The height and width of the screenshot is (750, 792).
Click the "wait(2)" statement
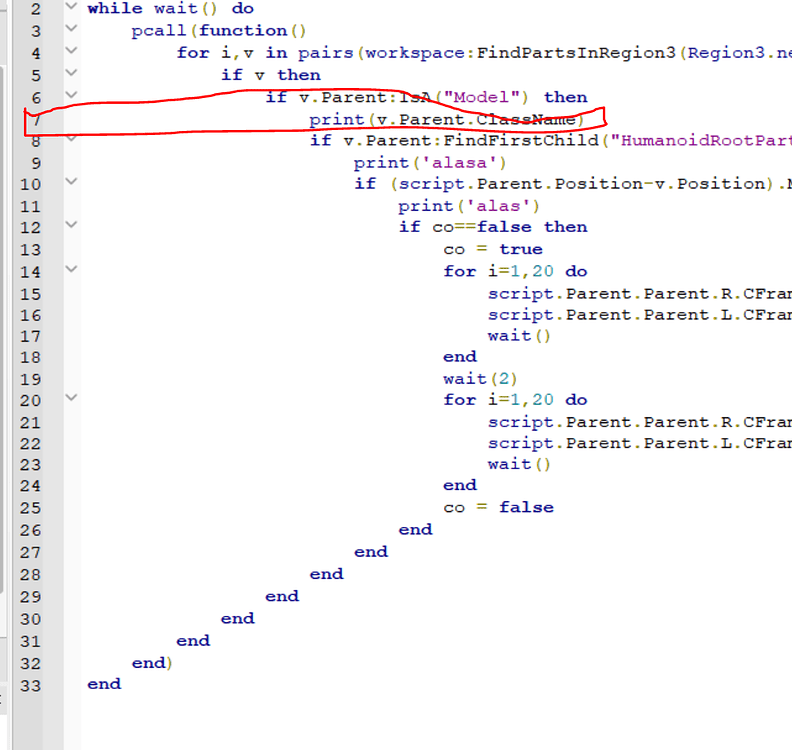pos(480,379)
